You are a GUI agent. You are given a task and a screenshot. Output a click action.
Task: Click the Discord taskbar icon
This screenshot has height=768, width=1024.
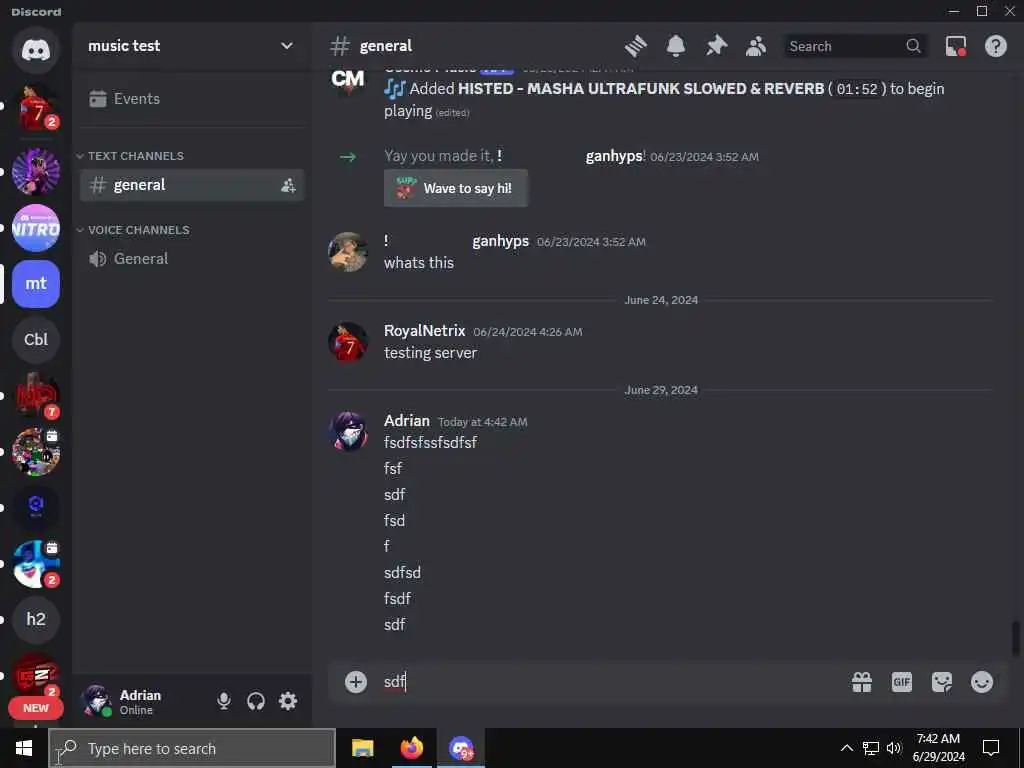pyautogui.click(x=461, y=748)
